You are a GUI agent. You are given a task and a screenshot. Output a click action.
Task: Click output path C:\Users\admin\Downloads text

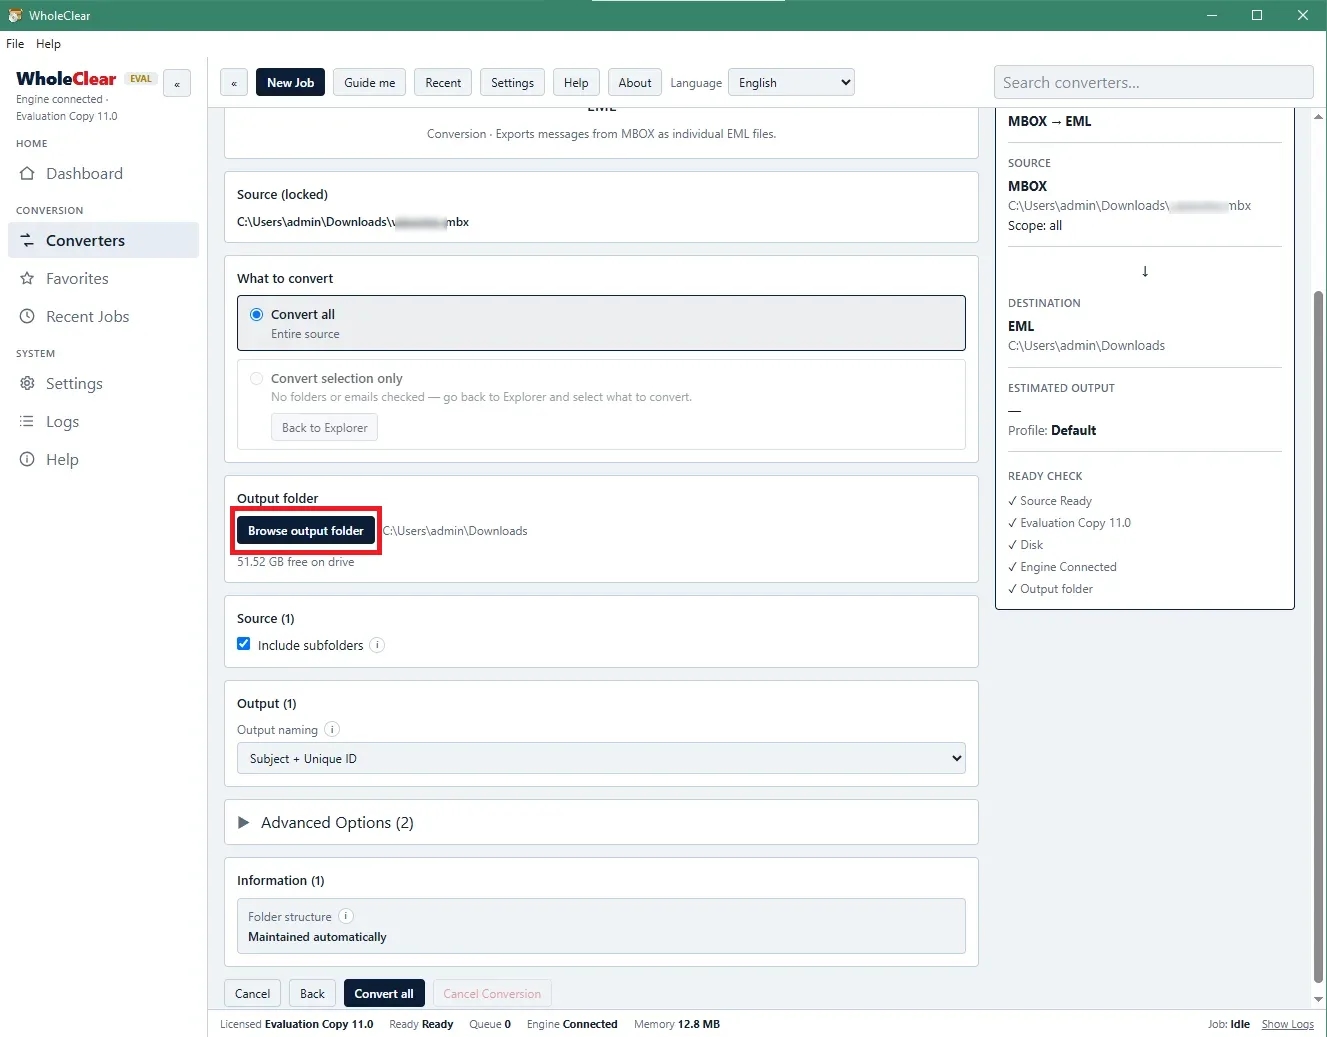455,531
